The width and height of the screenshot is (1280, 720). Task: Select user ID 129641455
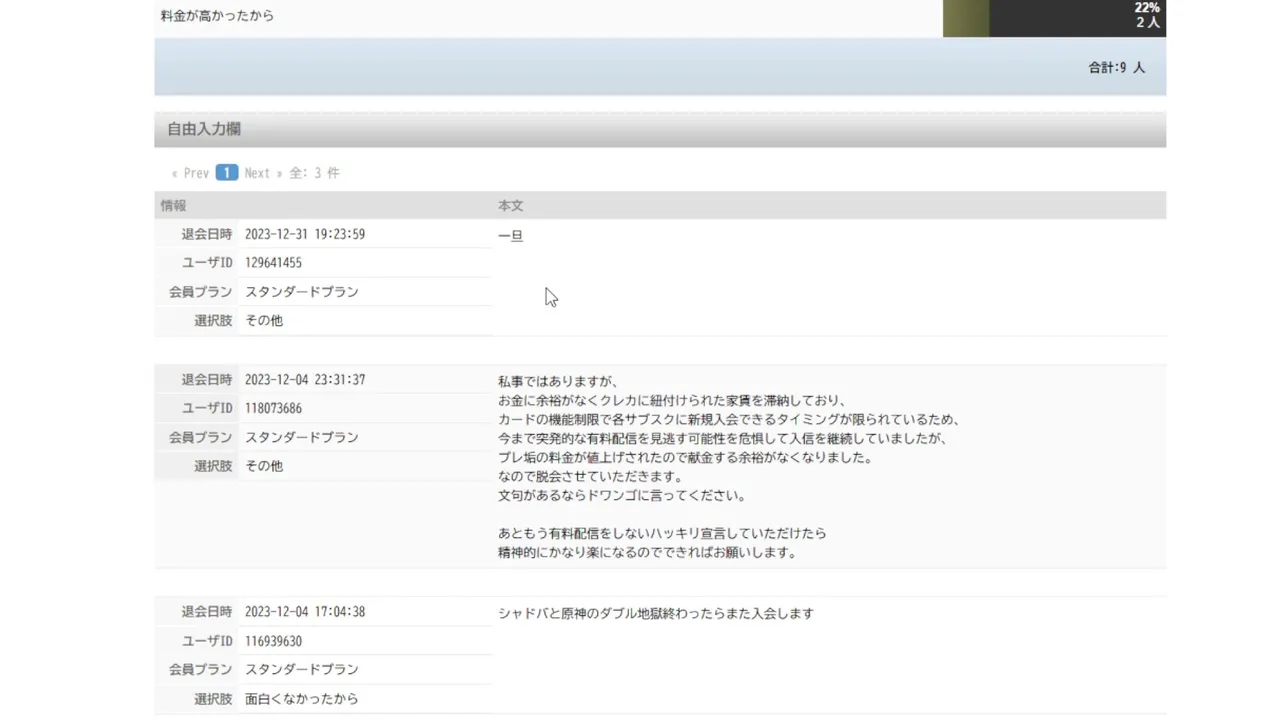coord(273,263)
